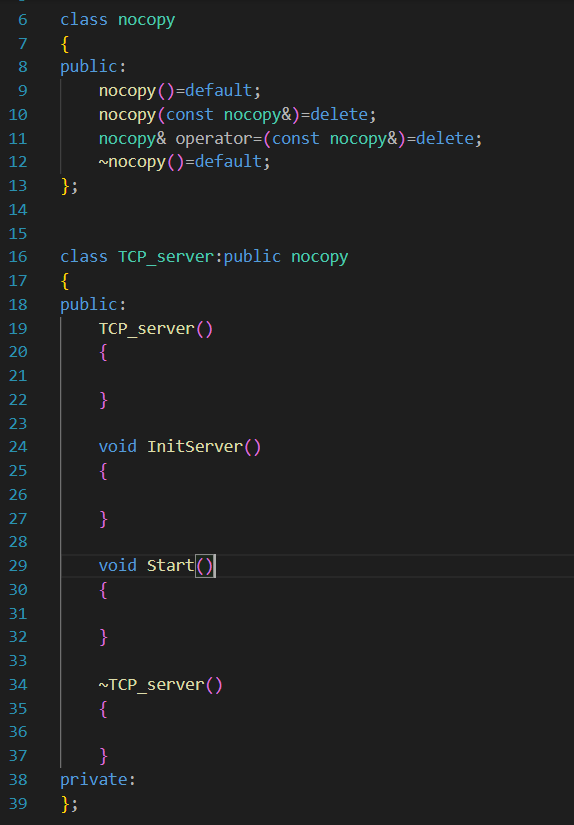Viewport: 574px width, 825px height.
Task: Click line number 6 in gutter
Action: point(23,20)
